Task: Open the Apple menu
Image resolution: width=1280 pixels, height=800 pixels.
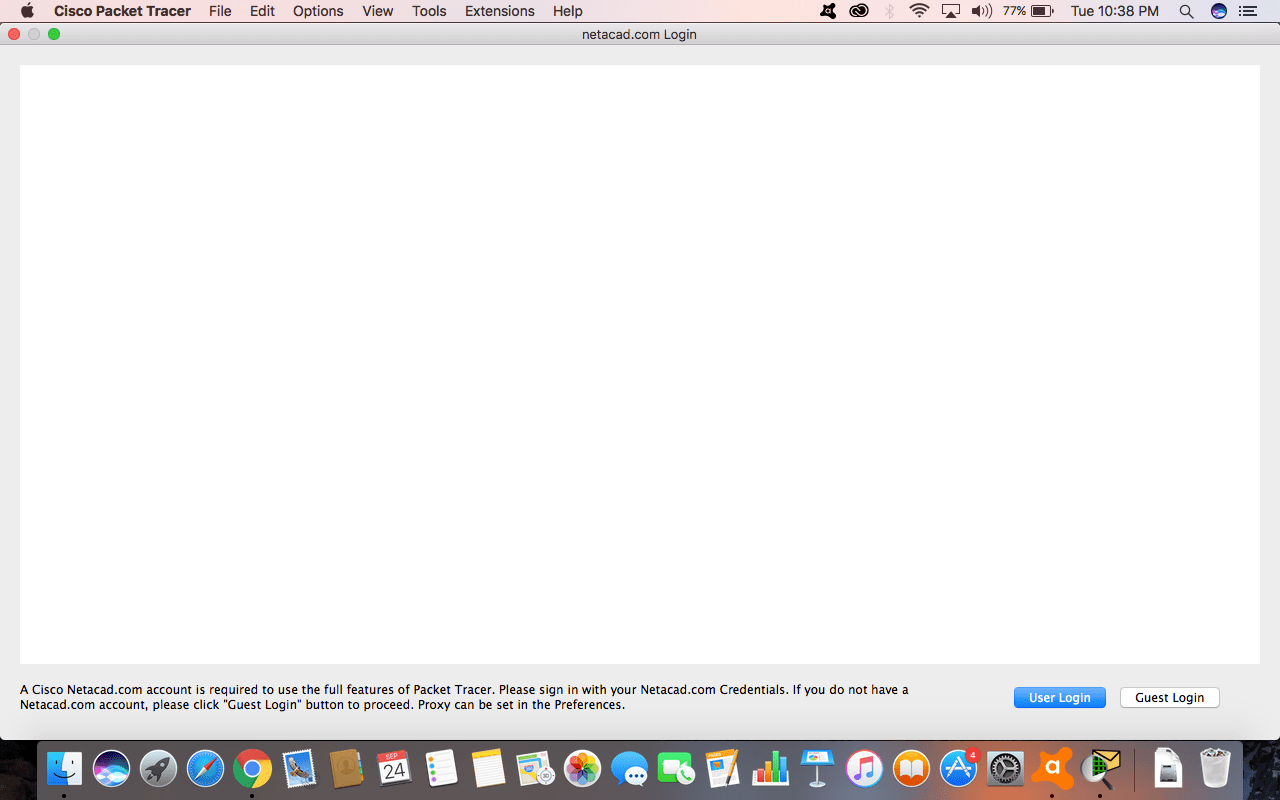Action: coord(27,11)
